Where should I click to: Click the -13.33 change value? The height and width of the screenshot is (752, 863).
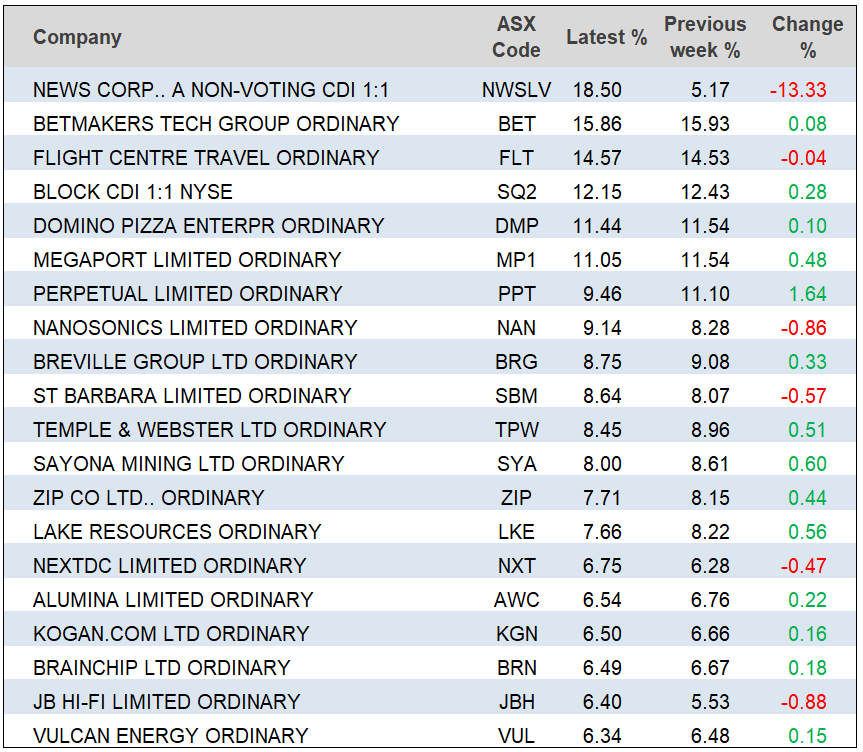pos(798,90)
